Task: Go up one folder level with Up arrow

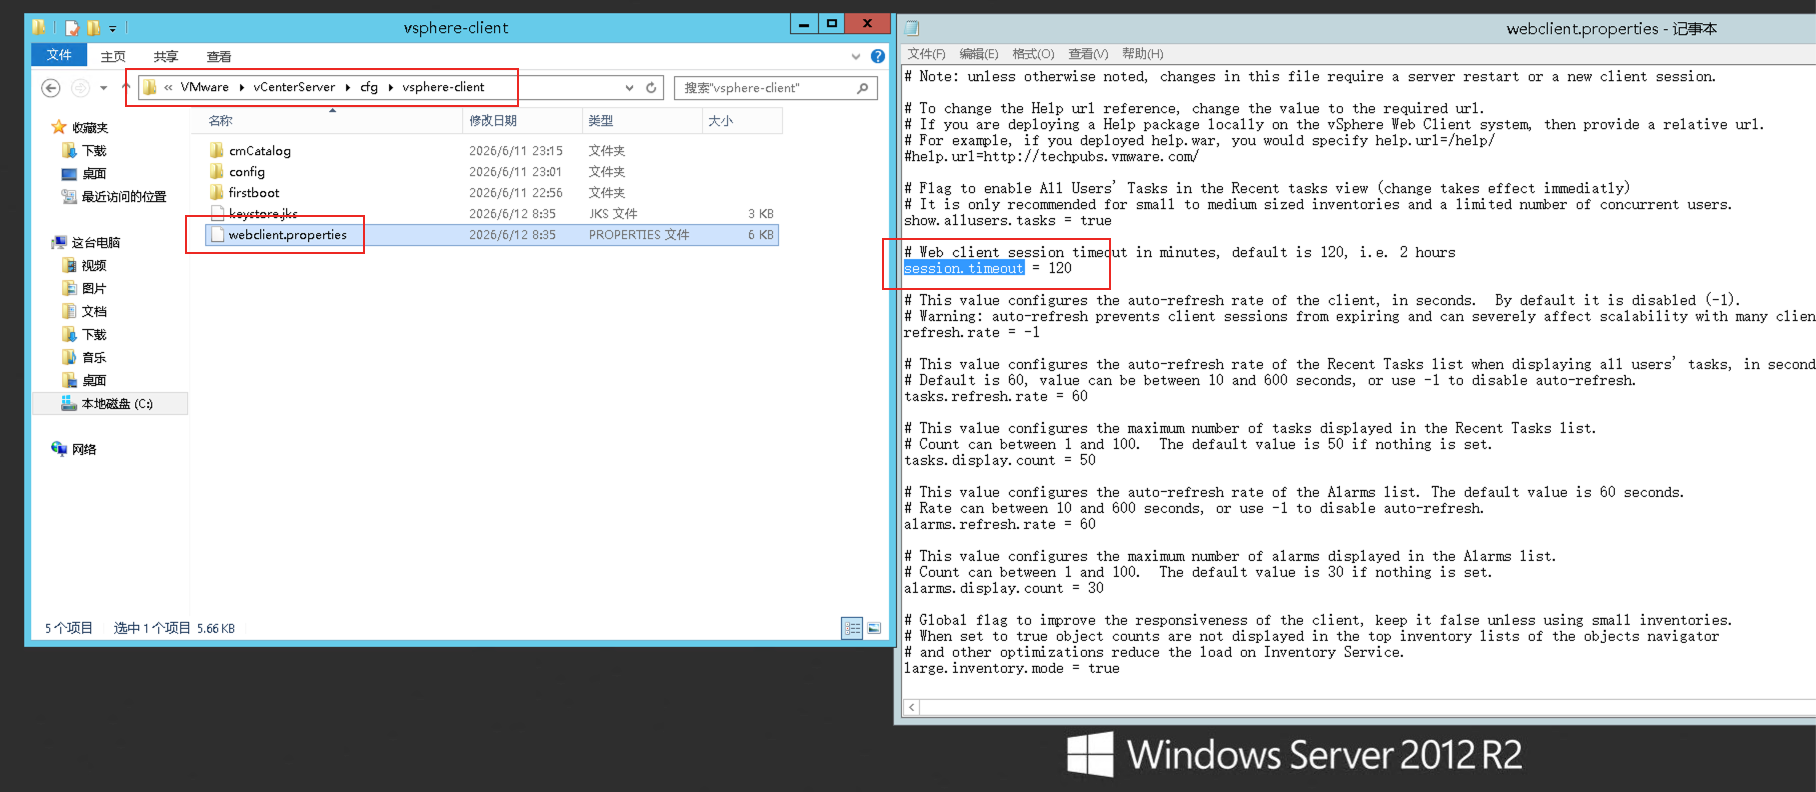Action: [x=126, y=88]
